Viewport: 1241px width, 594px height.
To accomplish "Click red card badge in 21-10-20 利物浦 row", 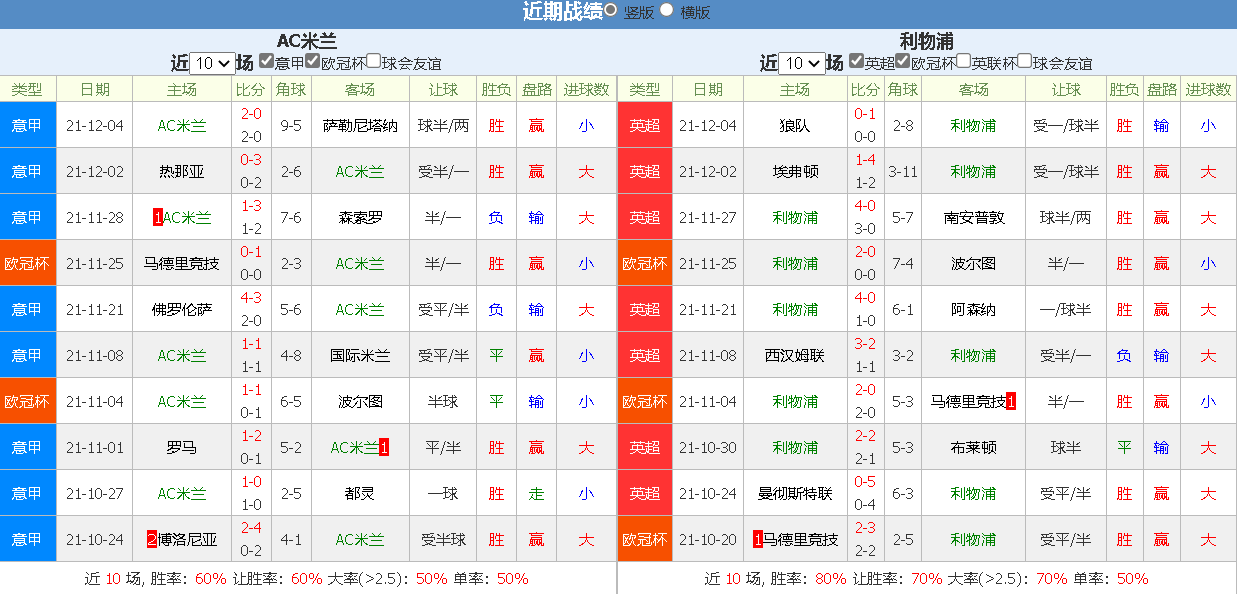I will tap(758, 539).
